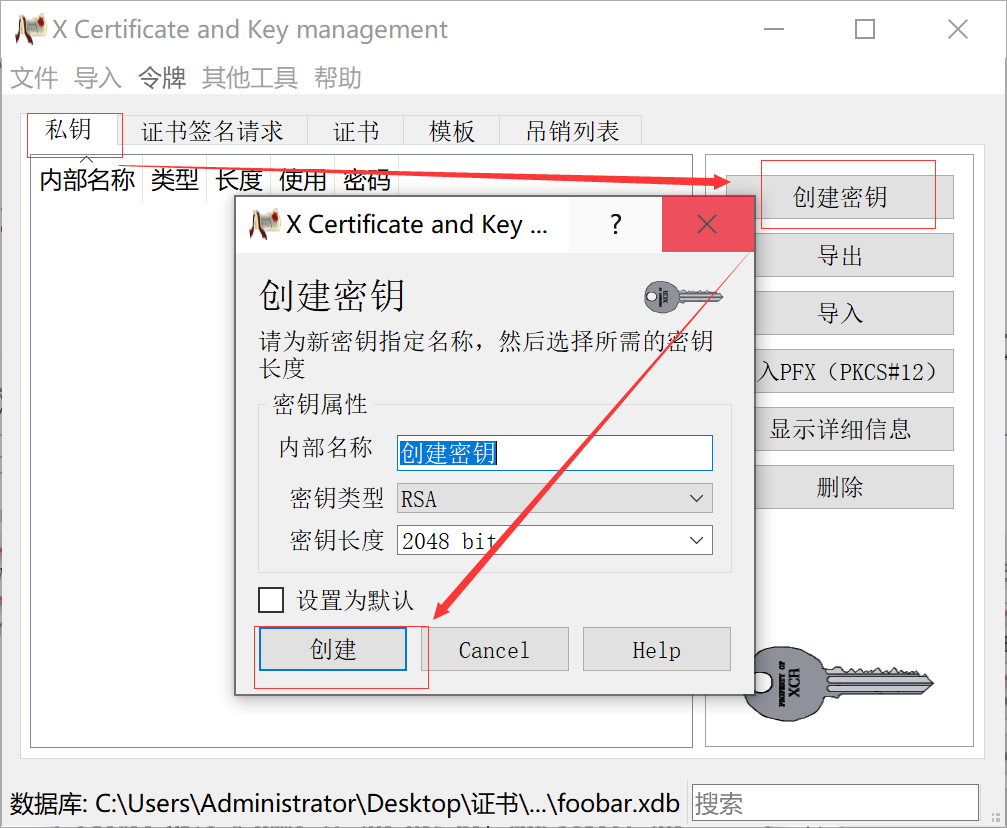Expand the 密钥长度 2048 bit combo box
The width and height of the screenshot is (1007, 828).
(554, 540)
